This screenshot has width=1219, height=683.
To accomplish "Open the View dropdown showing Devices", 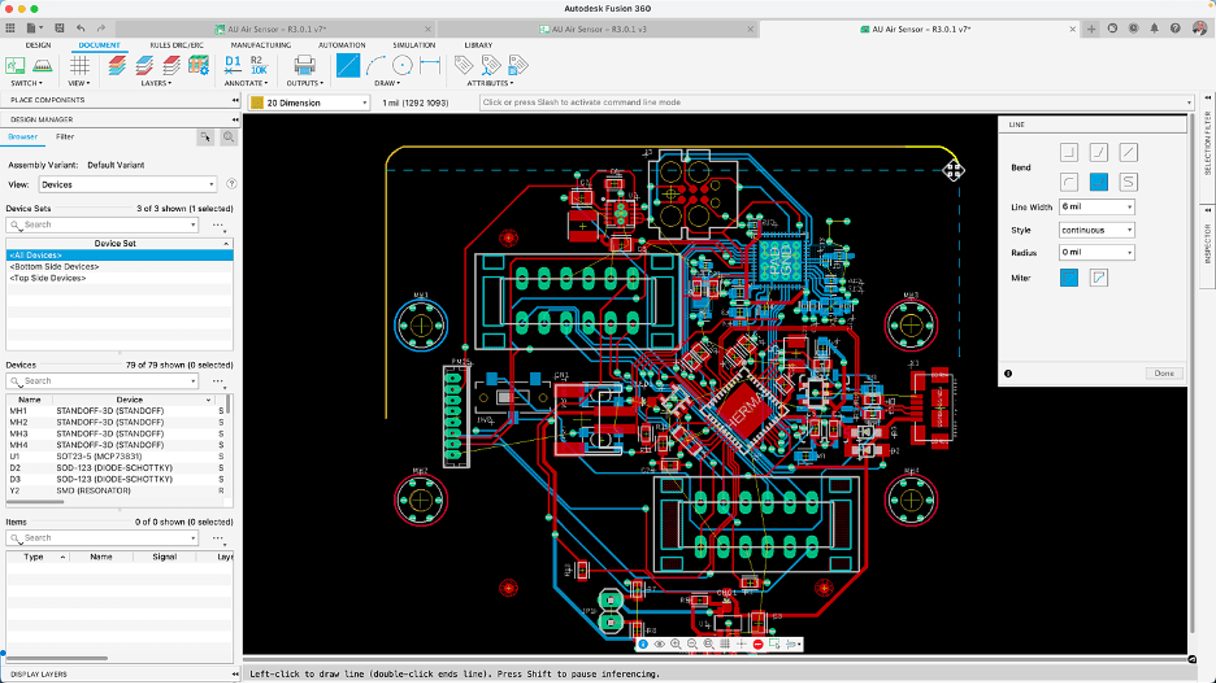I will point(127,184).
